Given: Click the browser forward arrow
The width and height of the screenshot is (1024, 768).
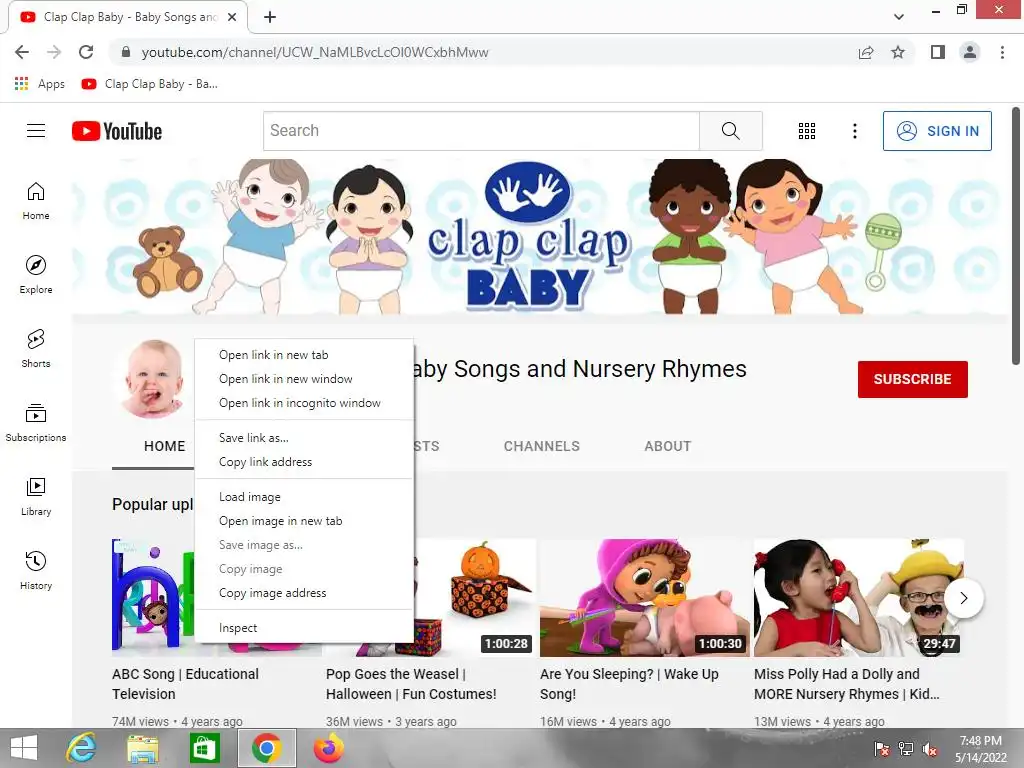Looking at the screenshot, I should (54, 52).
